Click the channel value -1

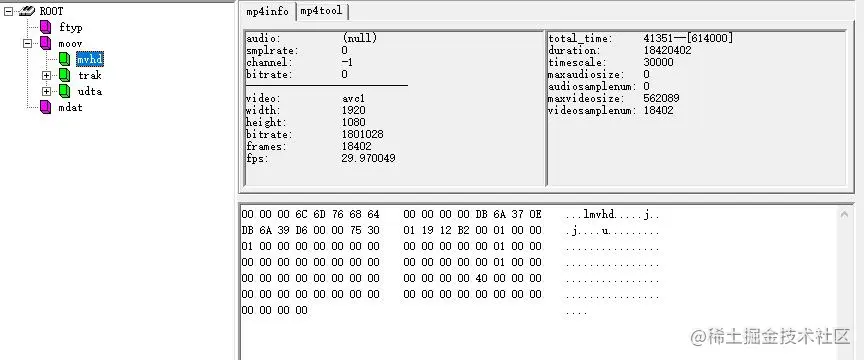[347, 62]
